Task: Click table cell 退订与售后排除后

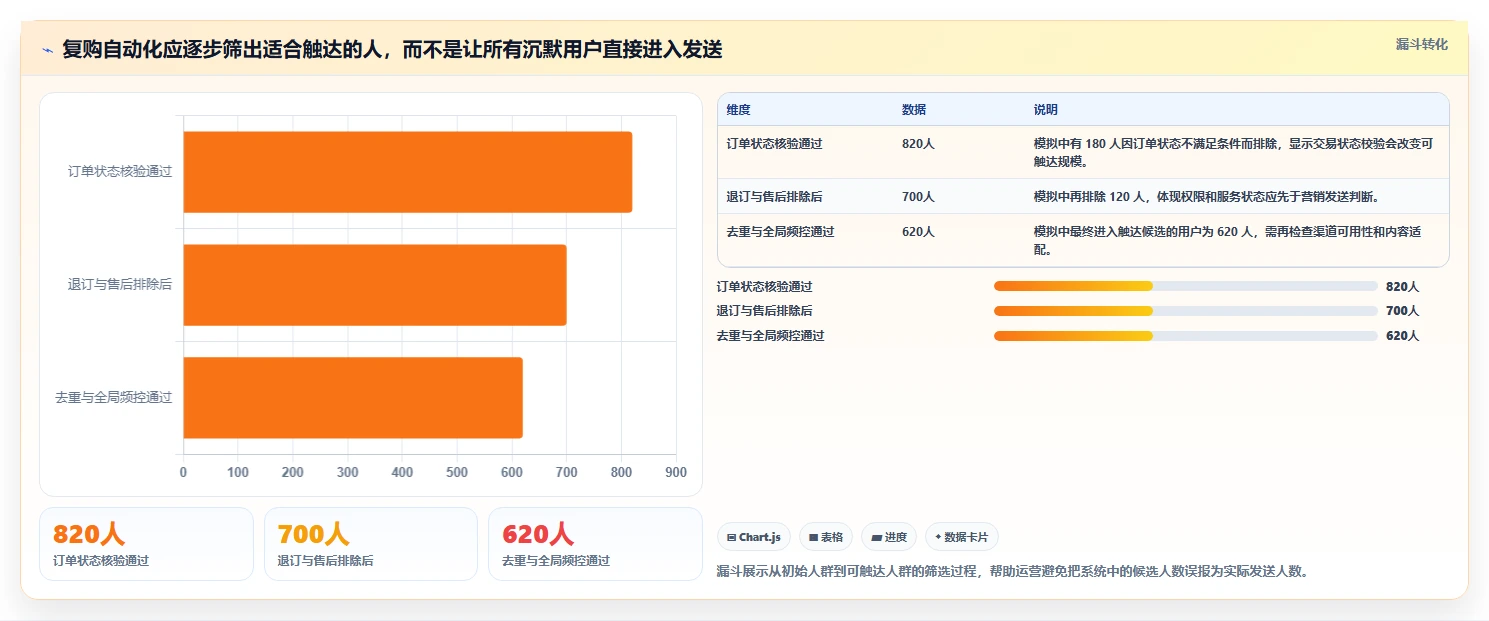Action: pyautogui.click(x=774, y=197)
